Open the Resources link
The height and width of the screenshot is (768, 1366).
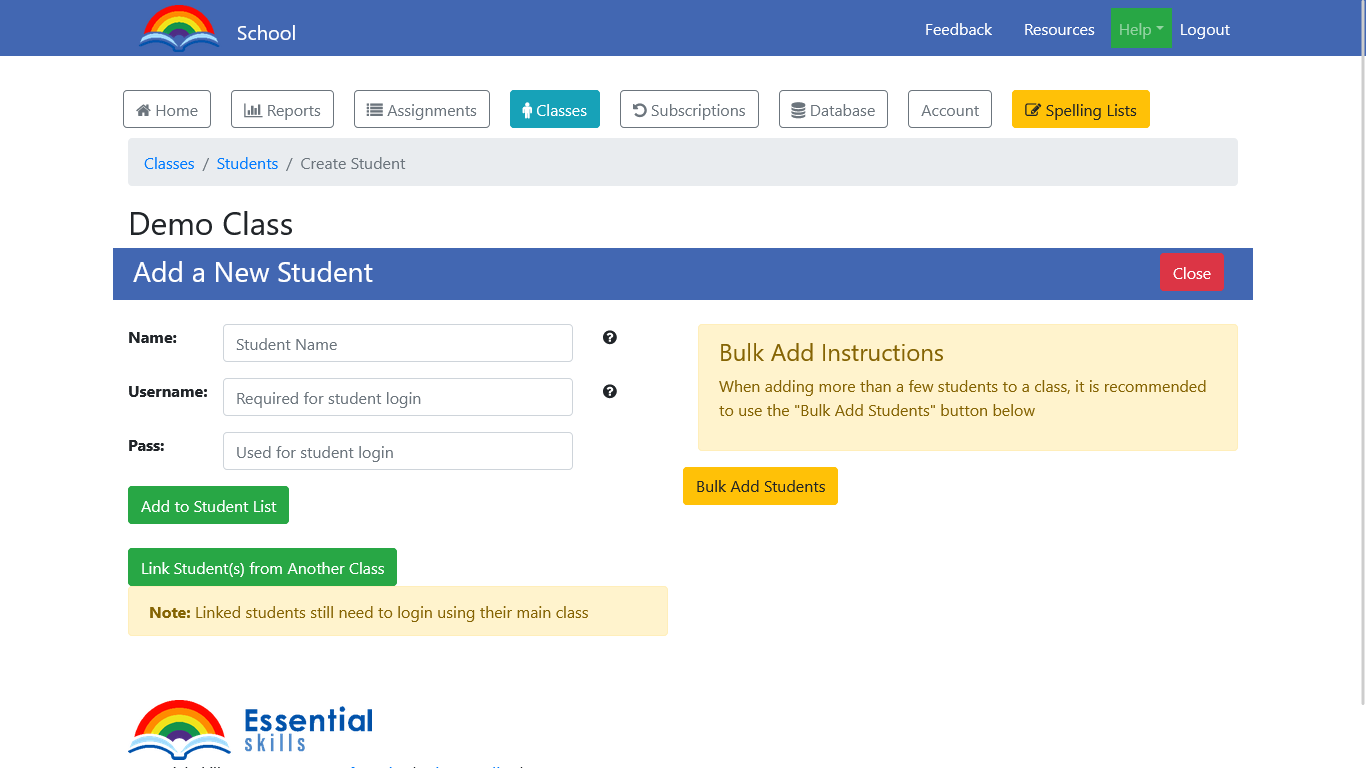point(1059,29)
